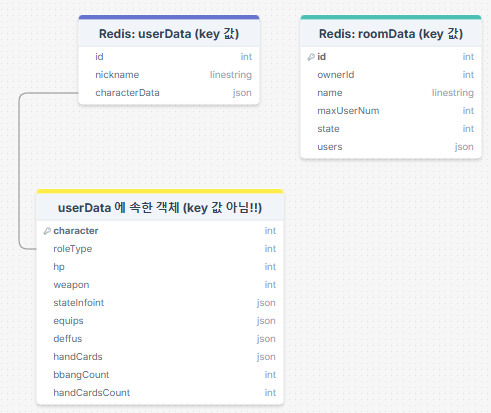The width and height of the screenshot is (491, 413).
Task: Click the int type of roleType
Action: click(x=270, y=249)
